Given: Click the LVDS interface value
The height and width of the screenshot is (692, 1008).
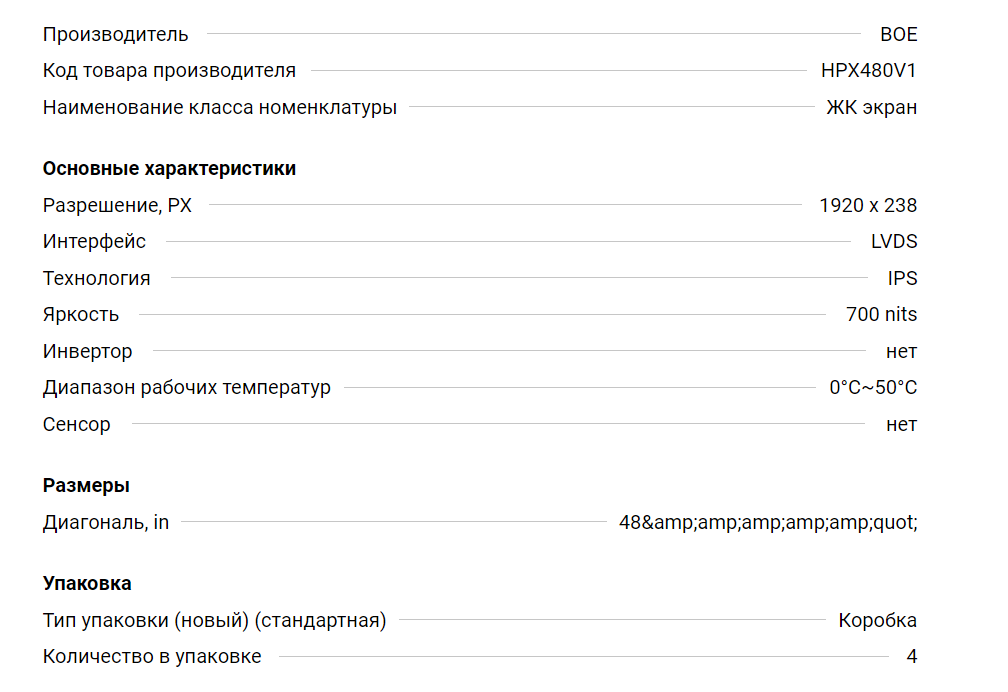Looking at the screenshot, I should click(x=894, y=241).
